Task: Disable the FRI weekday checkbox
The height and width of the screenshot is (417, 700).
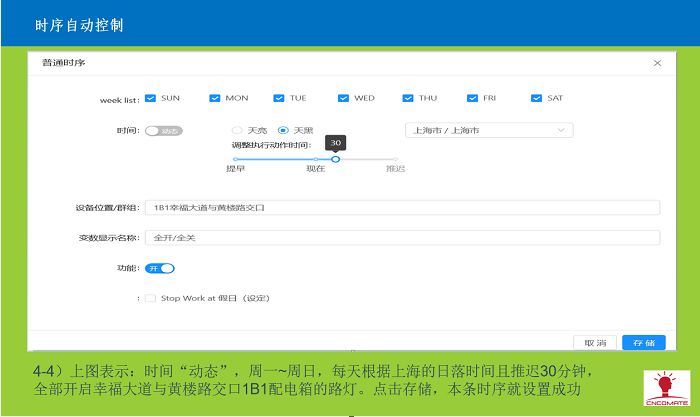Action: [472, 98]
